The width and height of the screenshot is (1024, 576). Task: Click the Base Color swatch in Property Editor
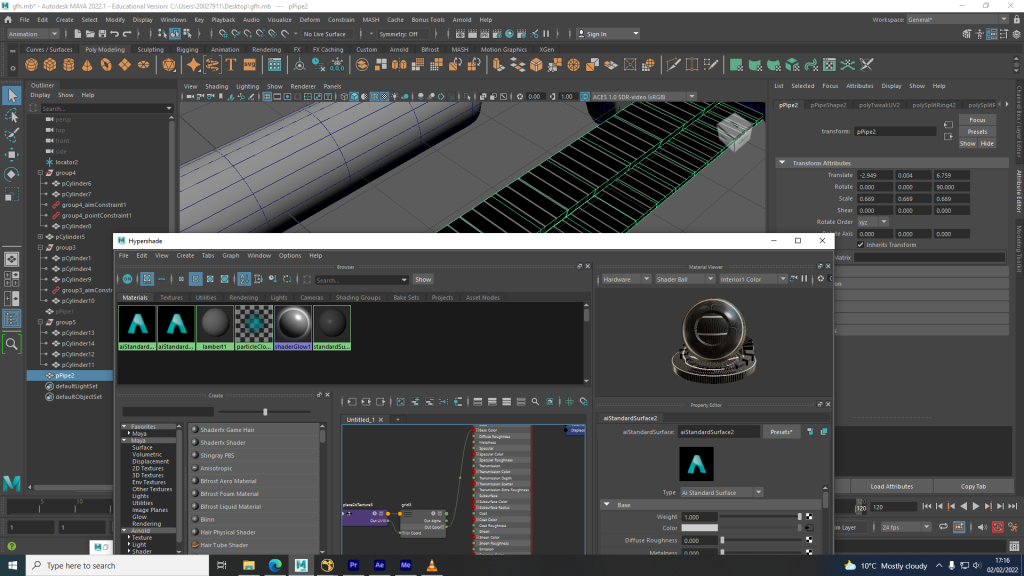pos(699,528)
